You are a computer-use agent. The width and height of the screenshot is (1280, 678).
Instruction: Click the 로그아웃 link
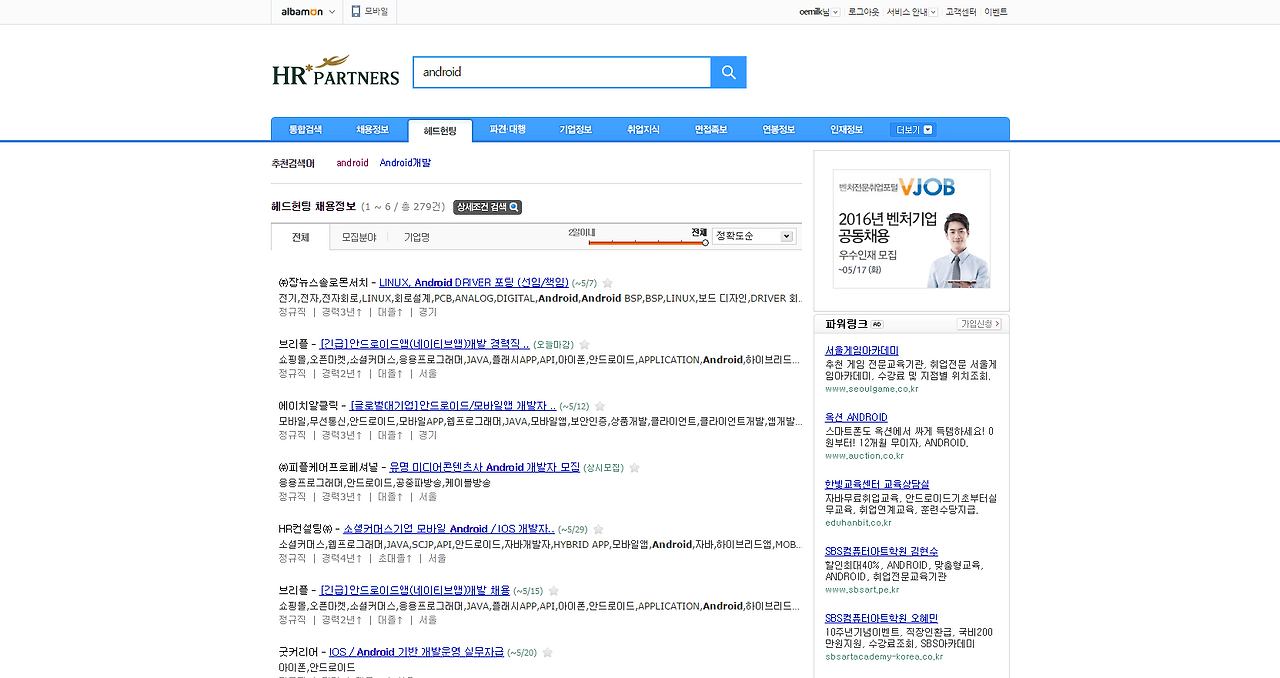tap(862, 12)
